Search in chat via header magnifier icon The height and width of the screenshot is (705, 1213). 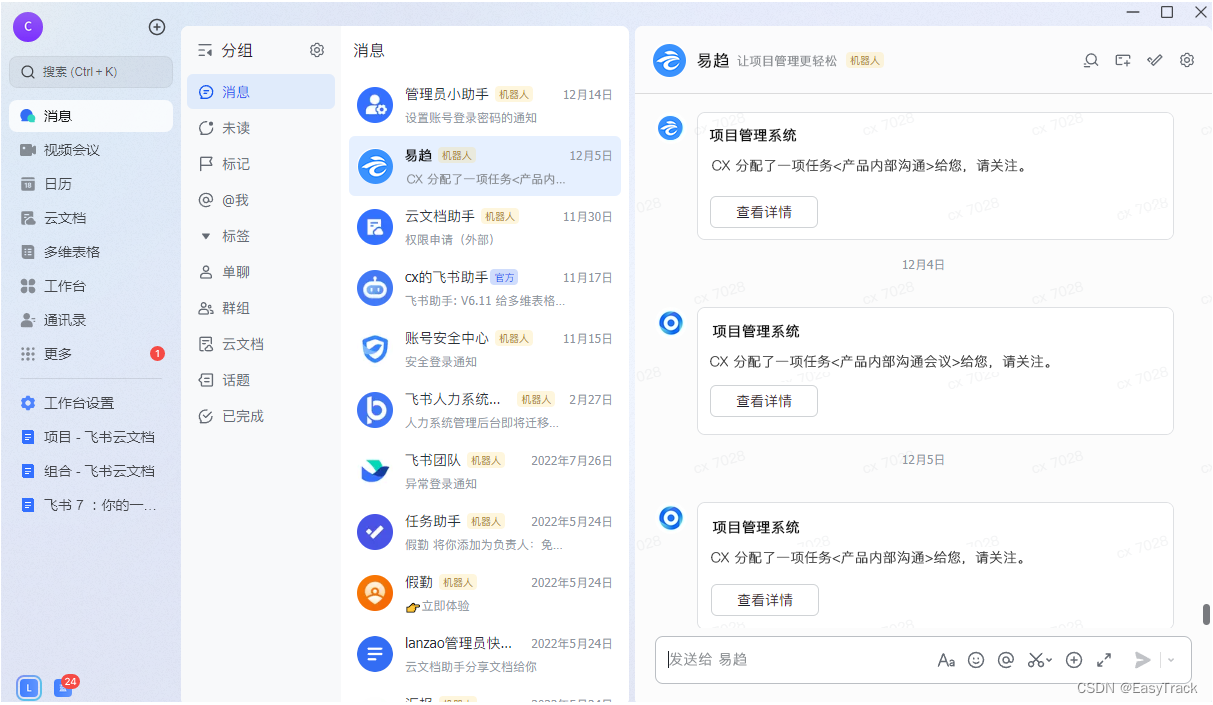click(x=1091, y=60)
